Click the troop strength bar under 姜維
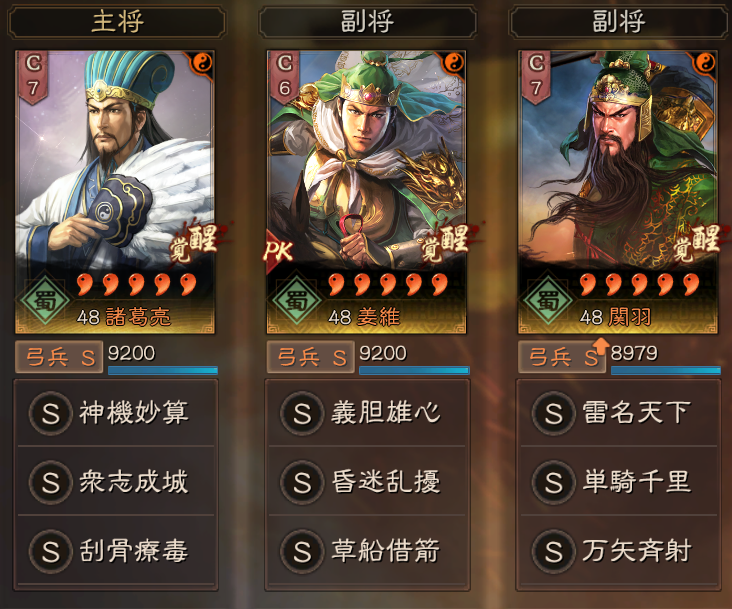Screen dimensions: 732x609 click(x=414, y=371)
